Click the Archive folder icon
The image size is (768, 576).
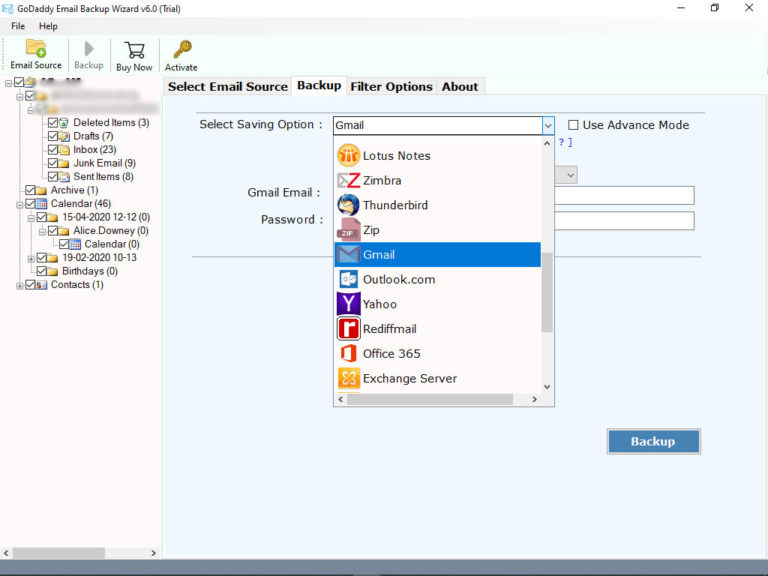[42, 190]
